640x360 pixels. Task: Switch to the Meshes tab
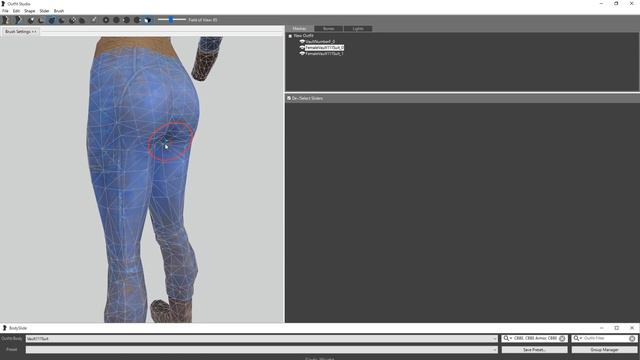click(x=300, y=29)
